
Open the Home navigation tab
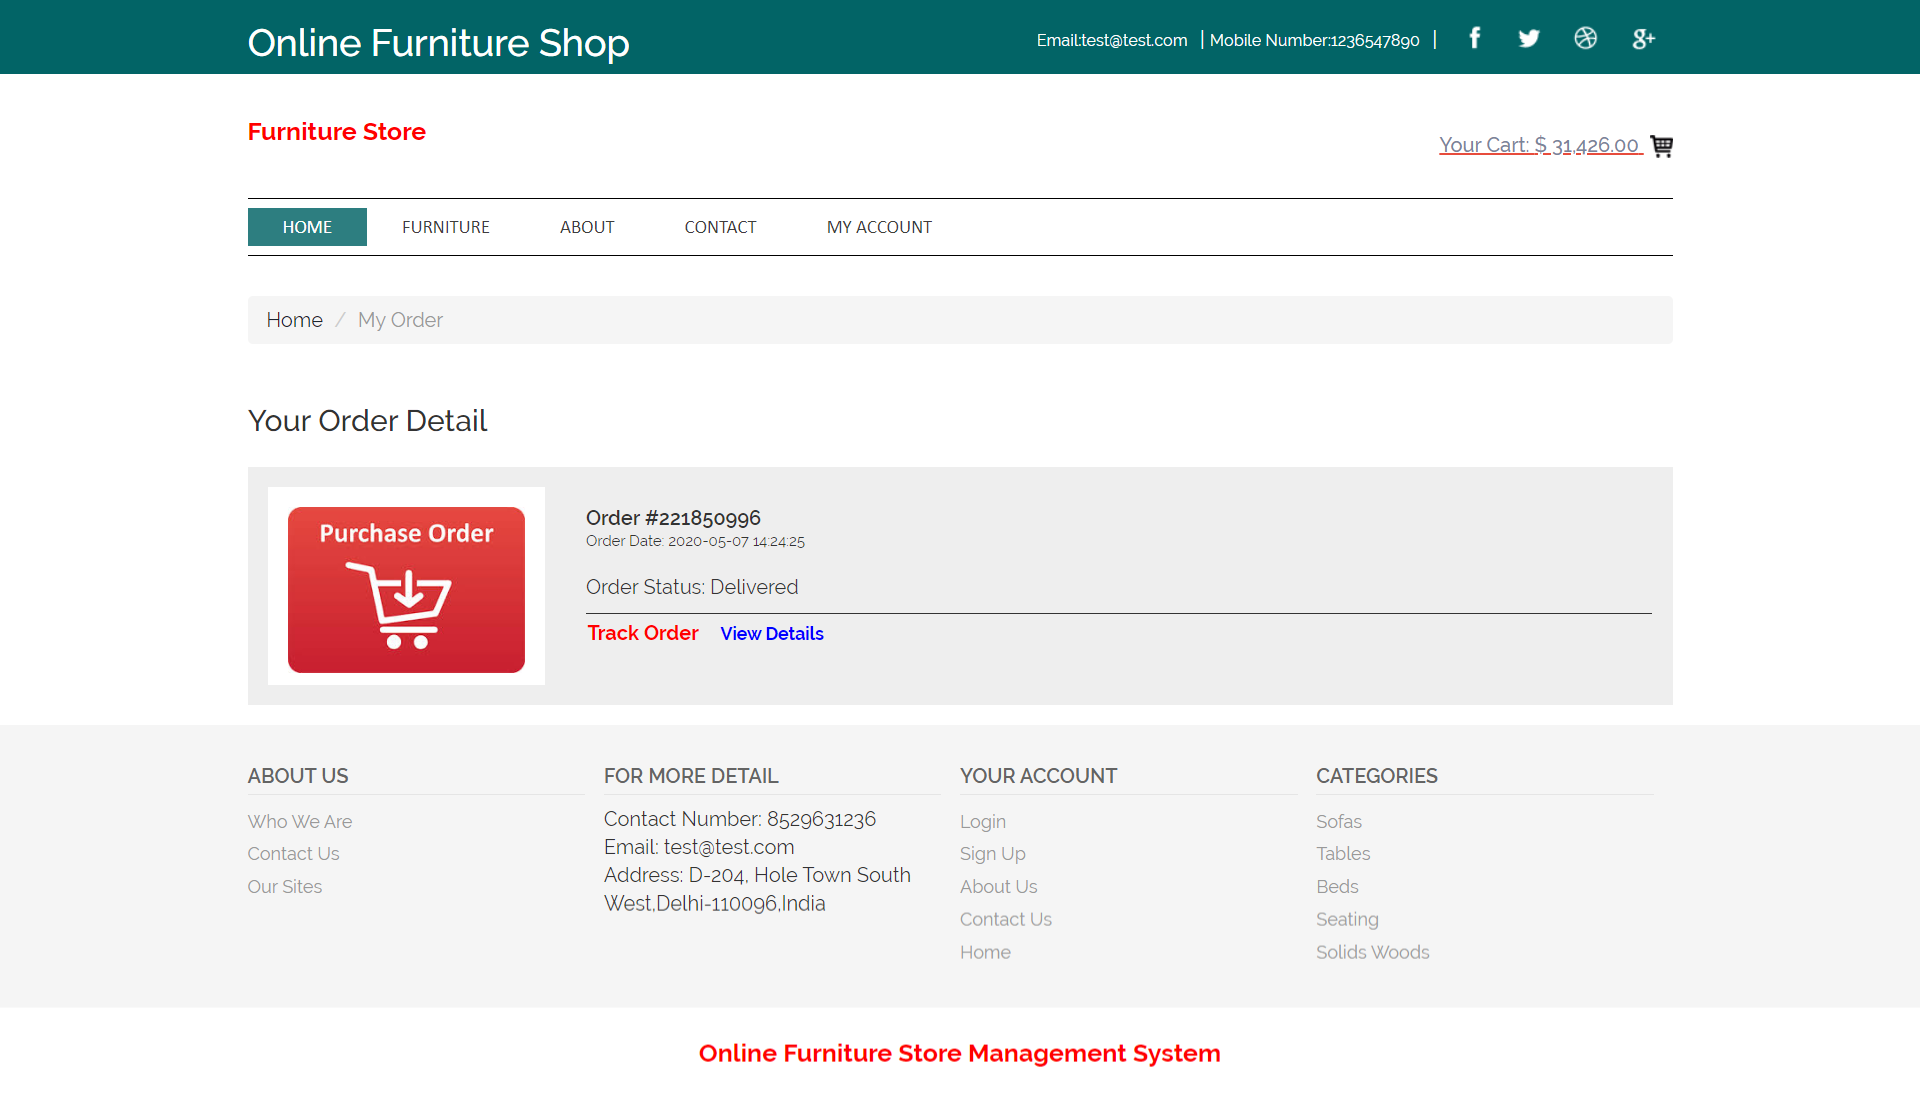(x=307, y=227)
